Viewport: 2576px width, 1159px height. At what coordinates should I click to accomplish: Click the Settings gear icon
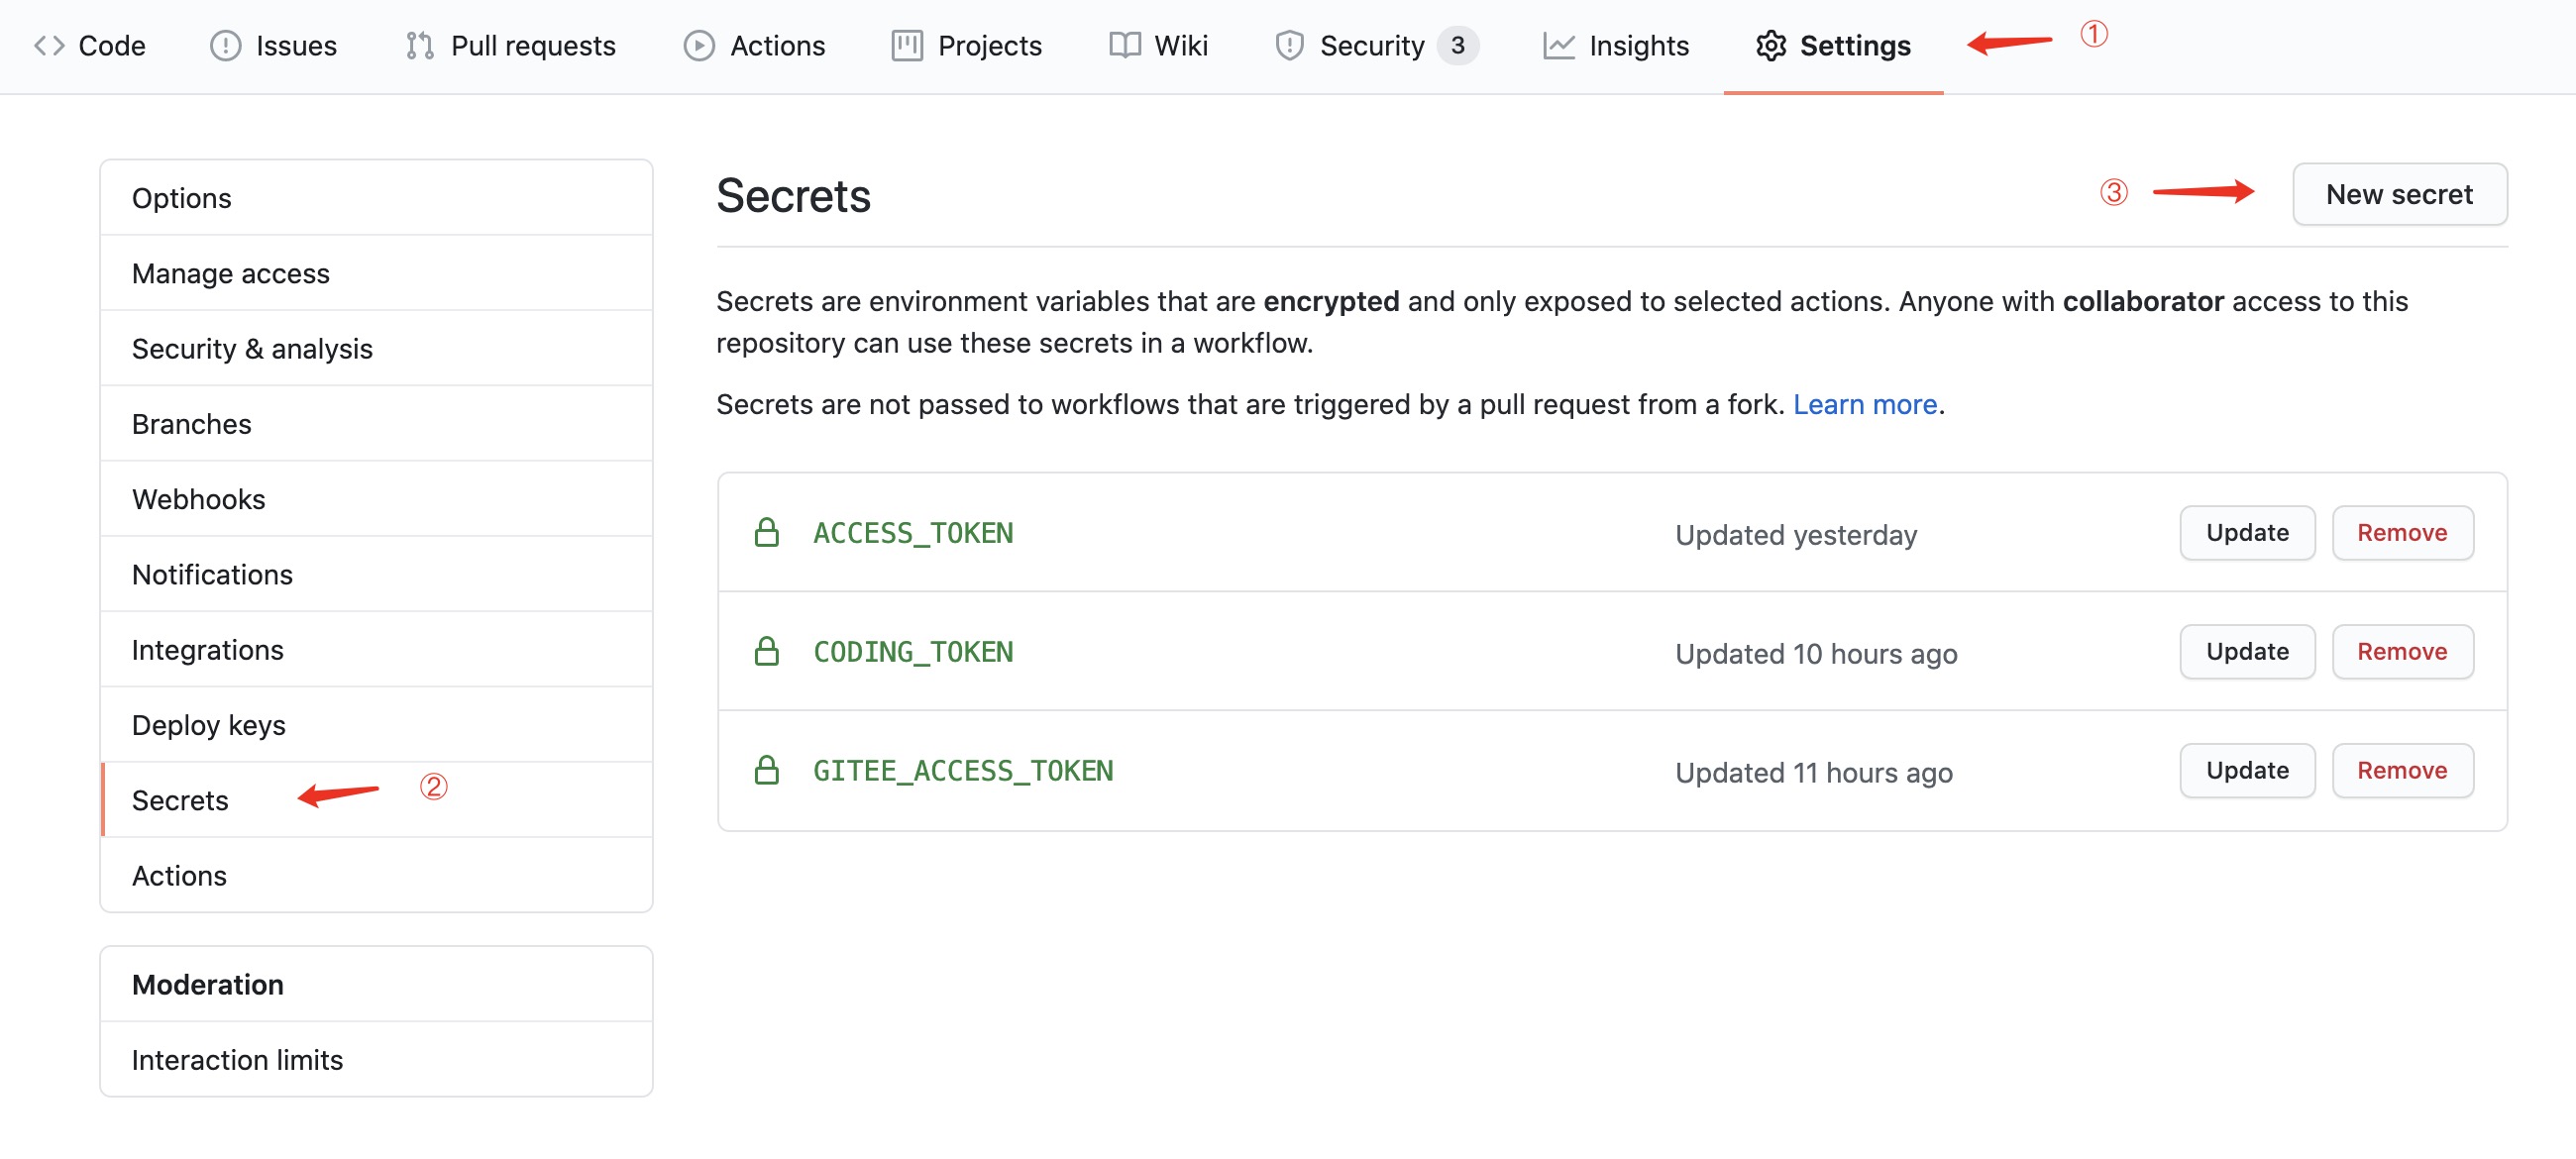(x=1772, y=45)
